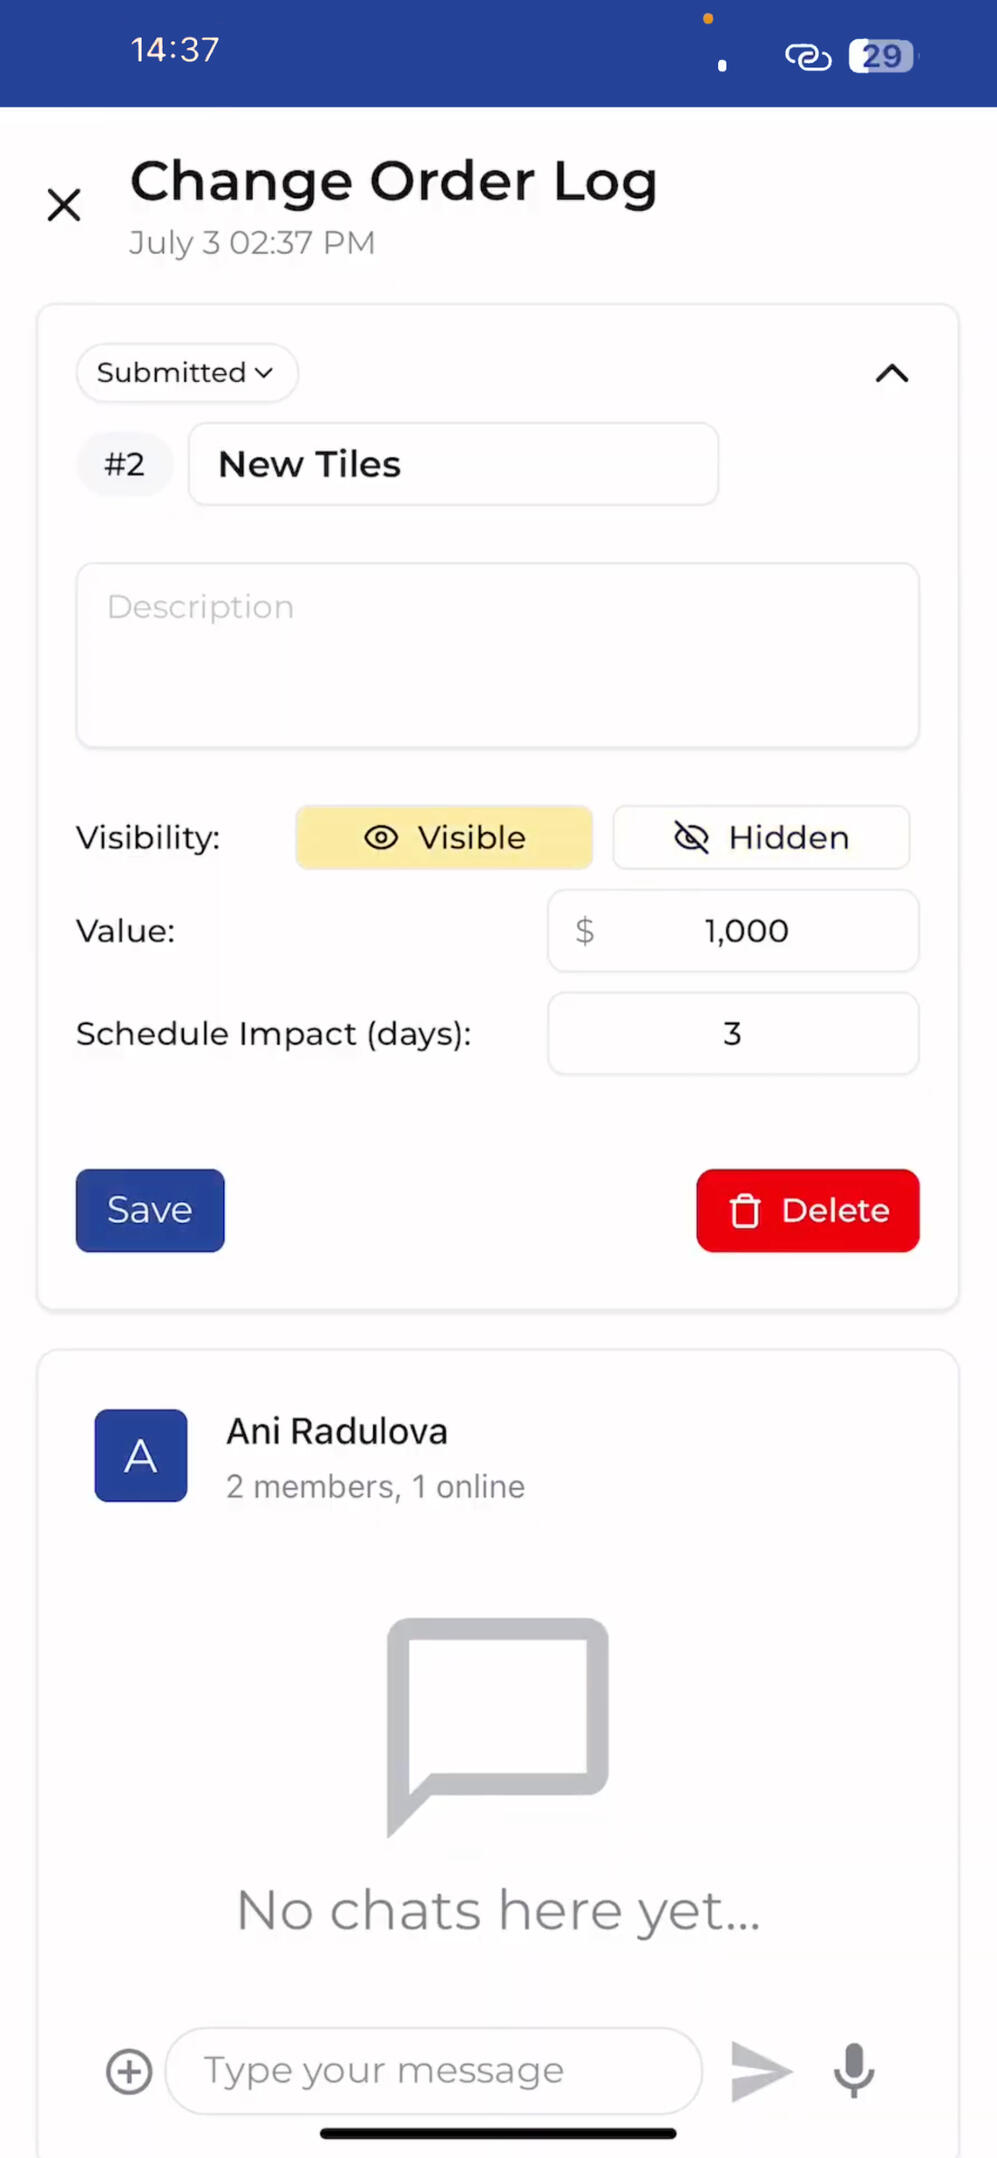Collapse the change order card chevron
The width and height of the screenshot is (997, 2158).
coord(891,374)
